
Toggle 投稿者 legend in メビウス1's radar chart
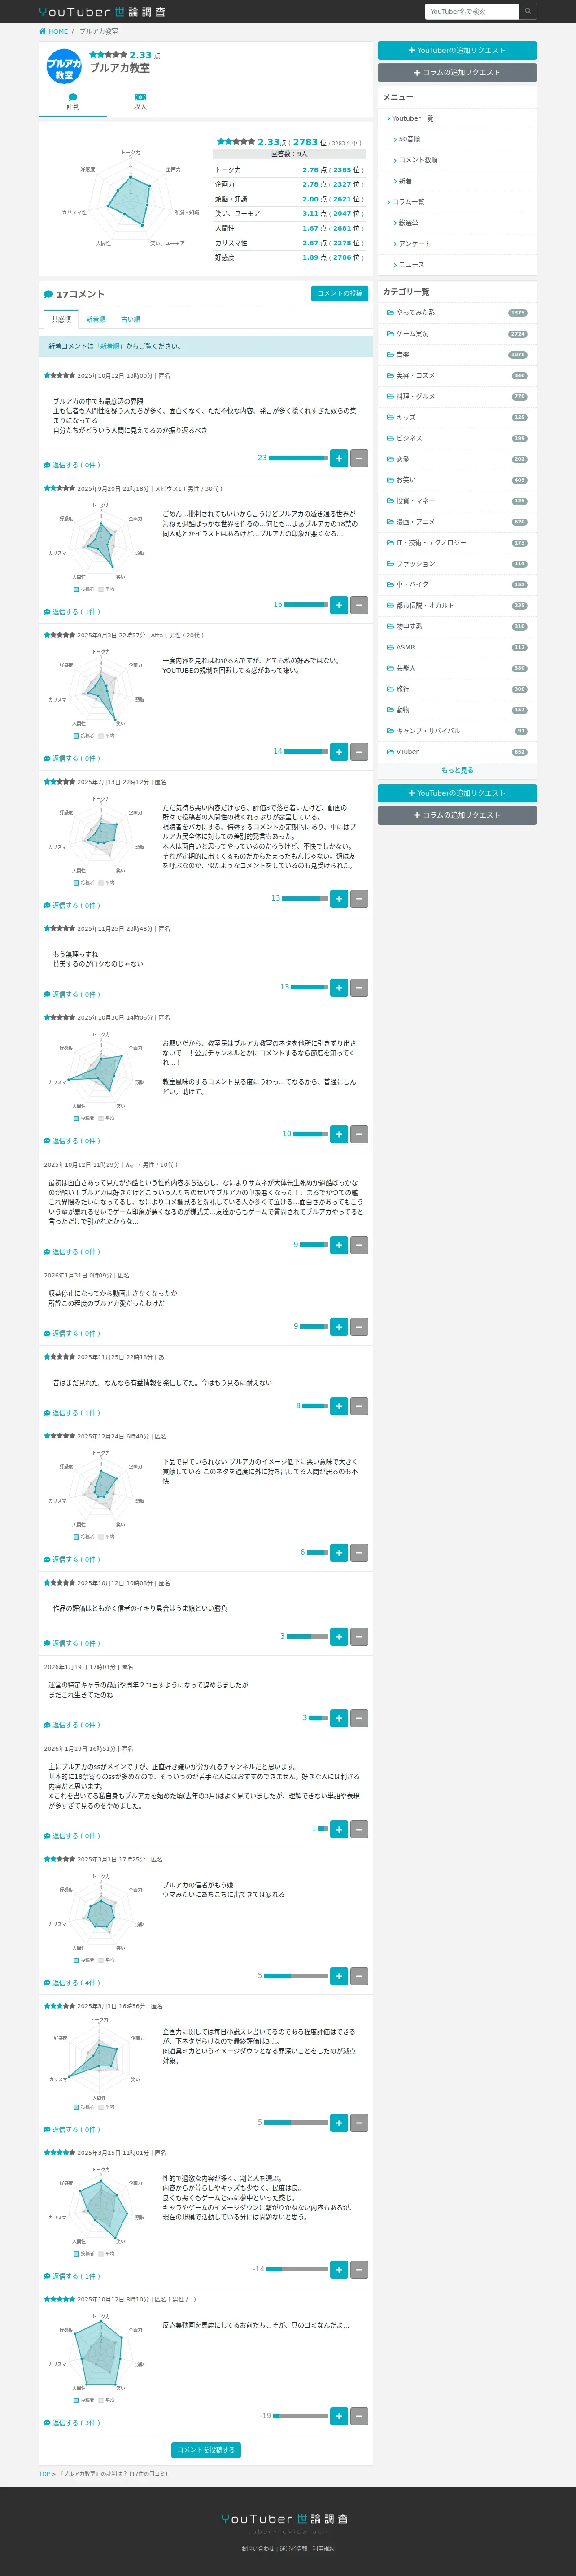(84, 589)
